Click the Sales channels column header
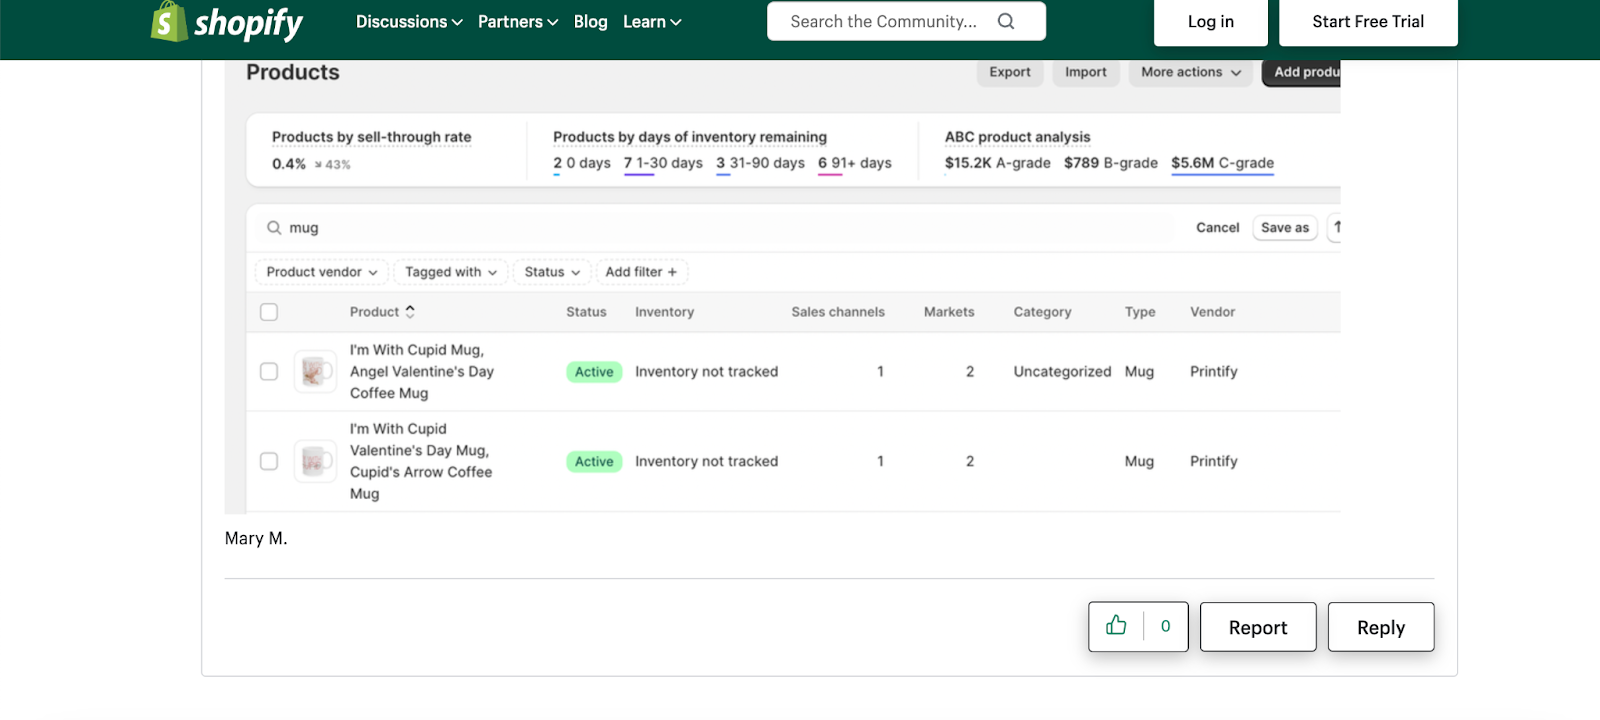This screenshot has width=1600, height=720. [x=838, y=312]
